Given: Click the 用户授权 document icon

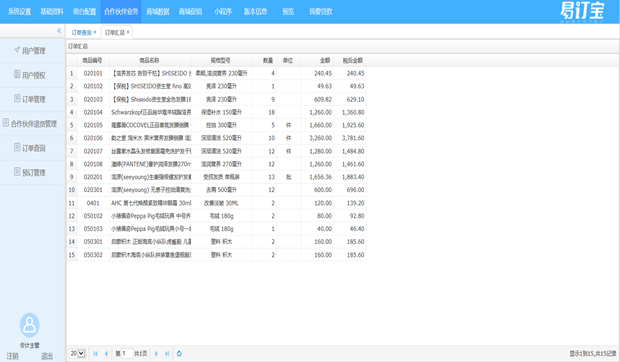Looking at the screenshot, I should click(x=17, y=74).
